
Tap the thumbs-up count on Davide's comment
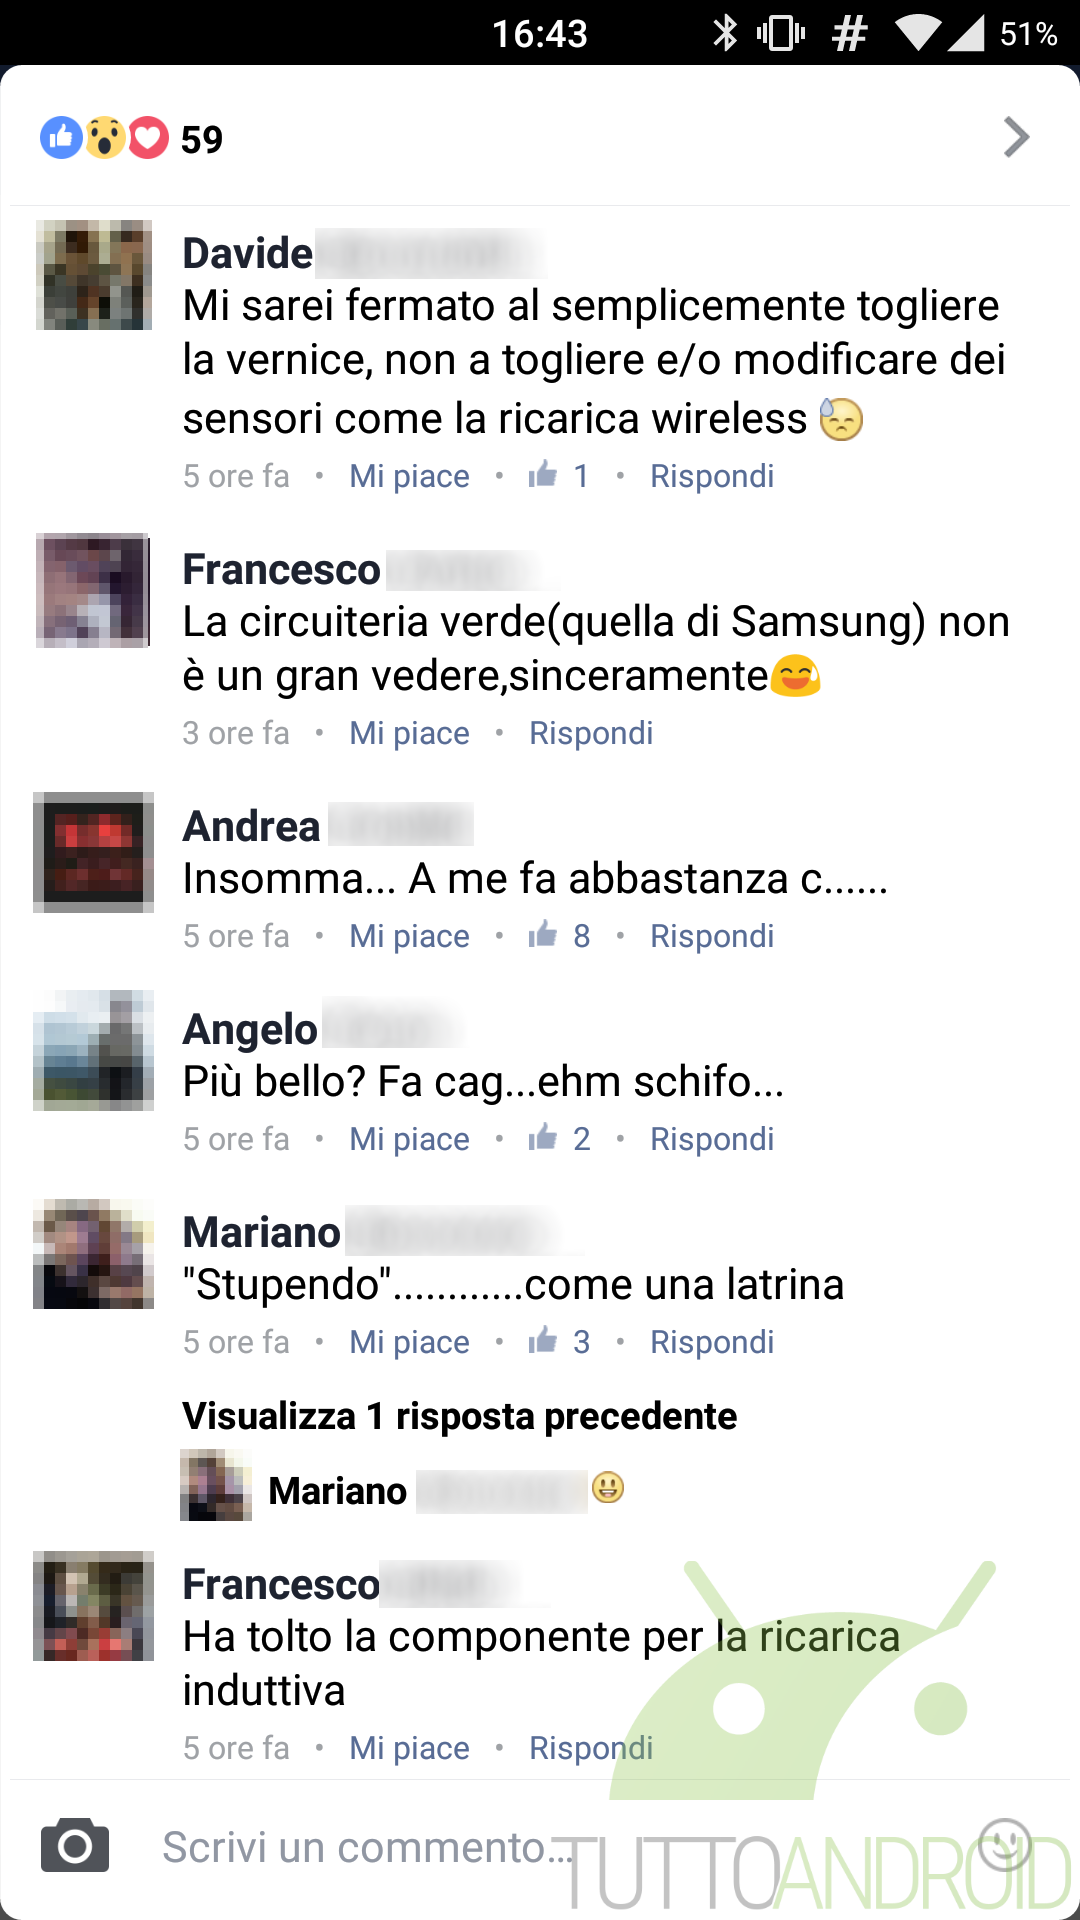(559, 476)
